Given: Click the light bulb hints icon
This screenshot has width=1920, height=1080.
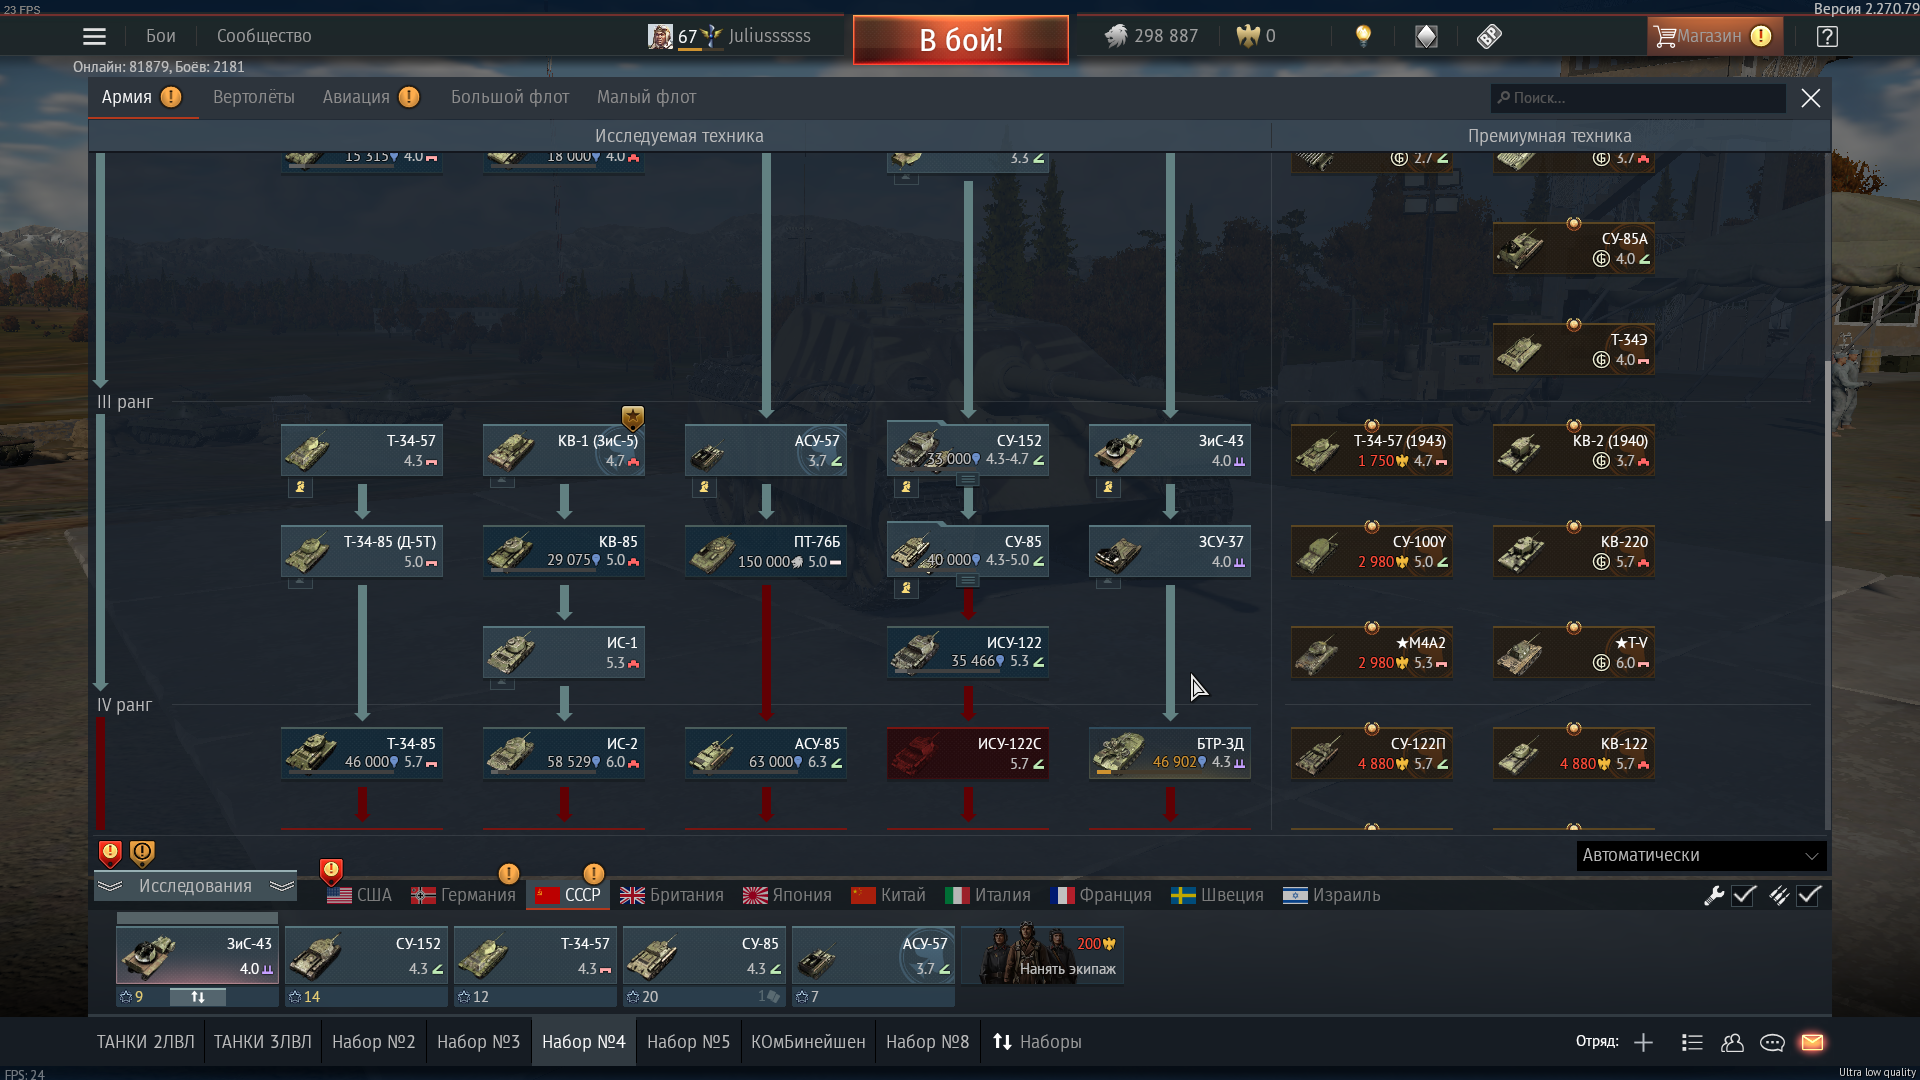Looking at the screenshot, I should [1363, 36].
